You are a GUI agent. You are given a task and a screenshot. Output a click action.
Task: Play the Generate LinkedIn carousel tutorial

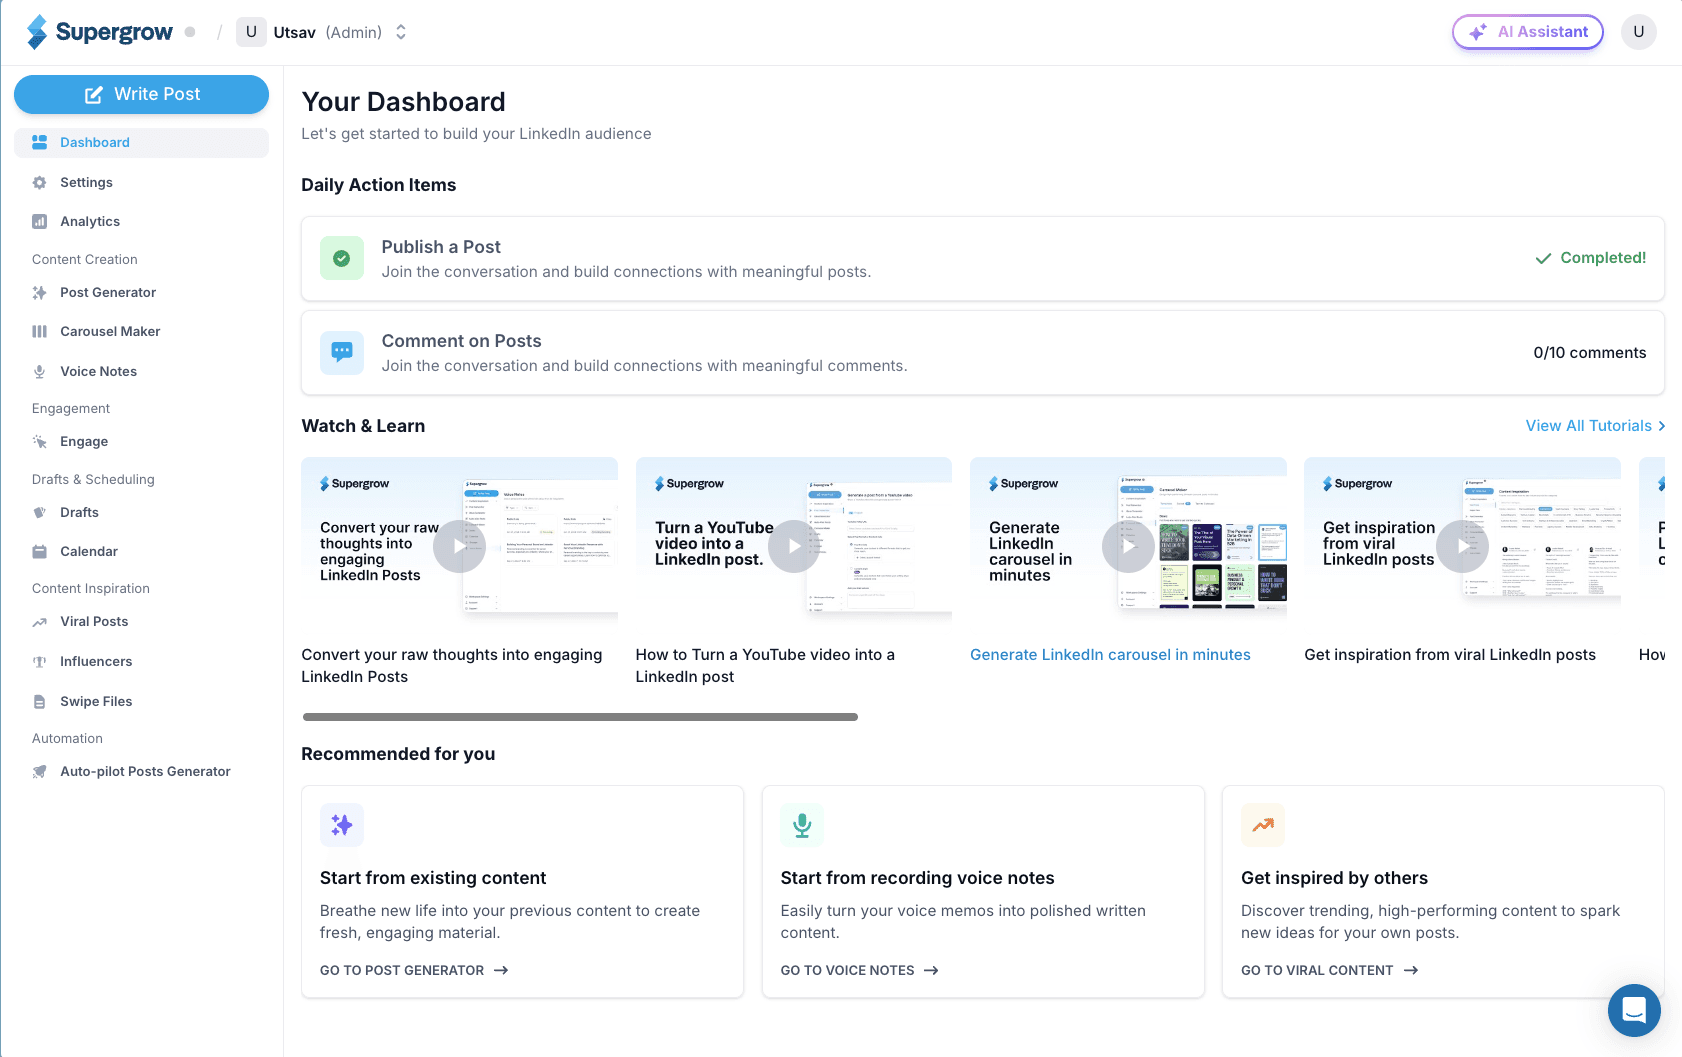pos(1128,546)
